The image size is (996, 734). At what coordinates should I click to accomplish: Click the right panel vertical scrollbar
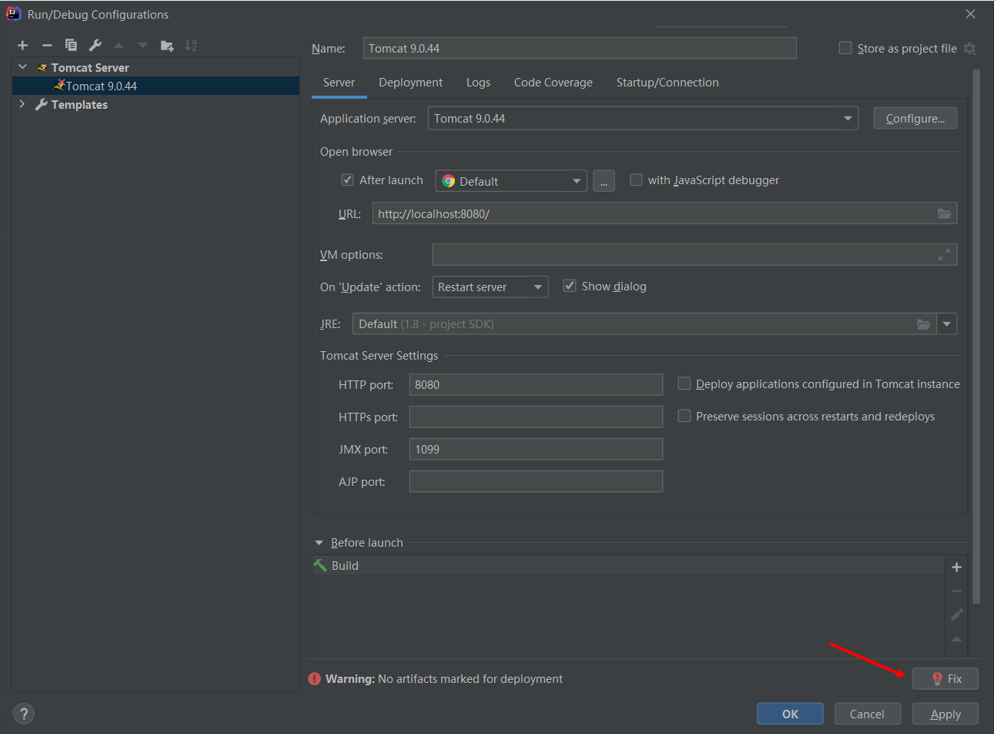point(976,337)
